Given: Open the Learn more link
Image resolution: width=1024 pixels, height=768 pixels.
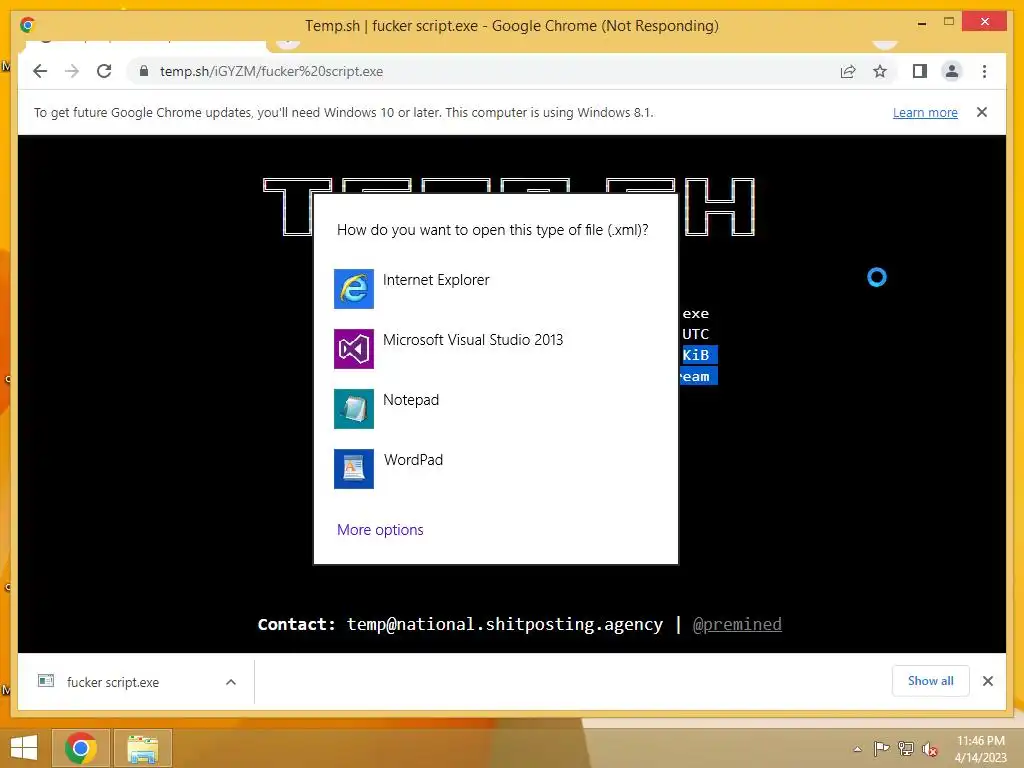Looking at the screenshot, I should tap(925, 112).
